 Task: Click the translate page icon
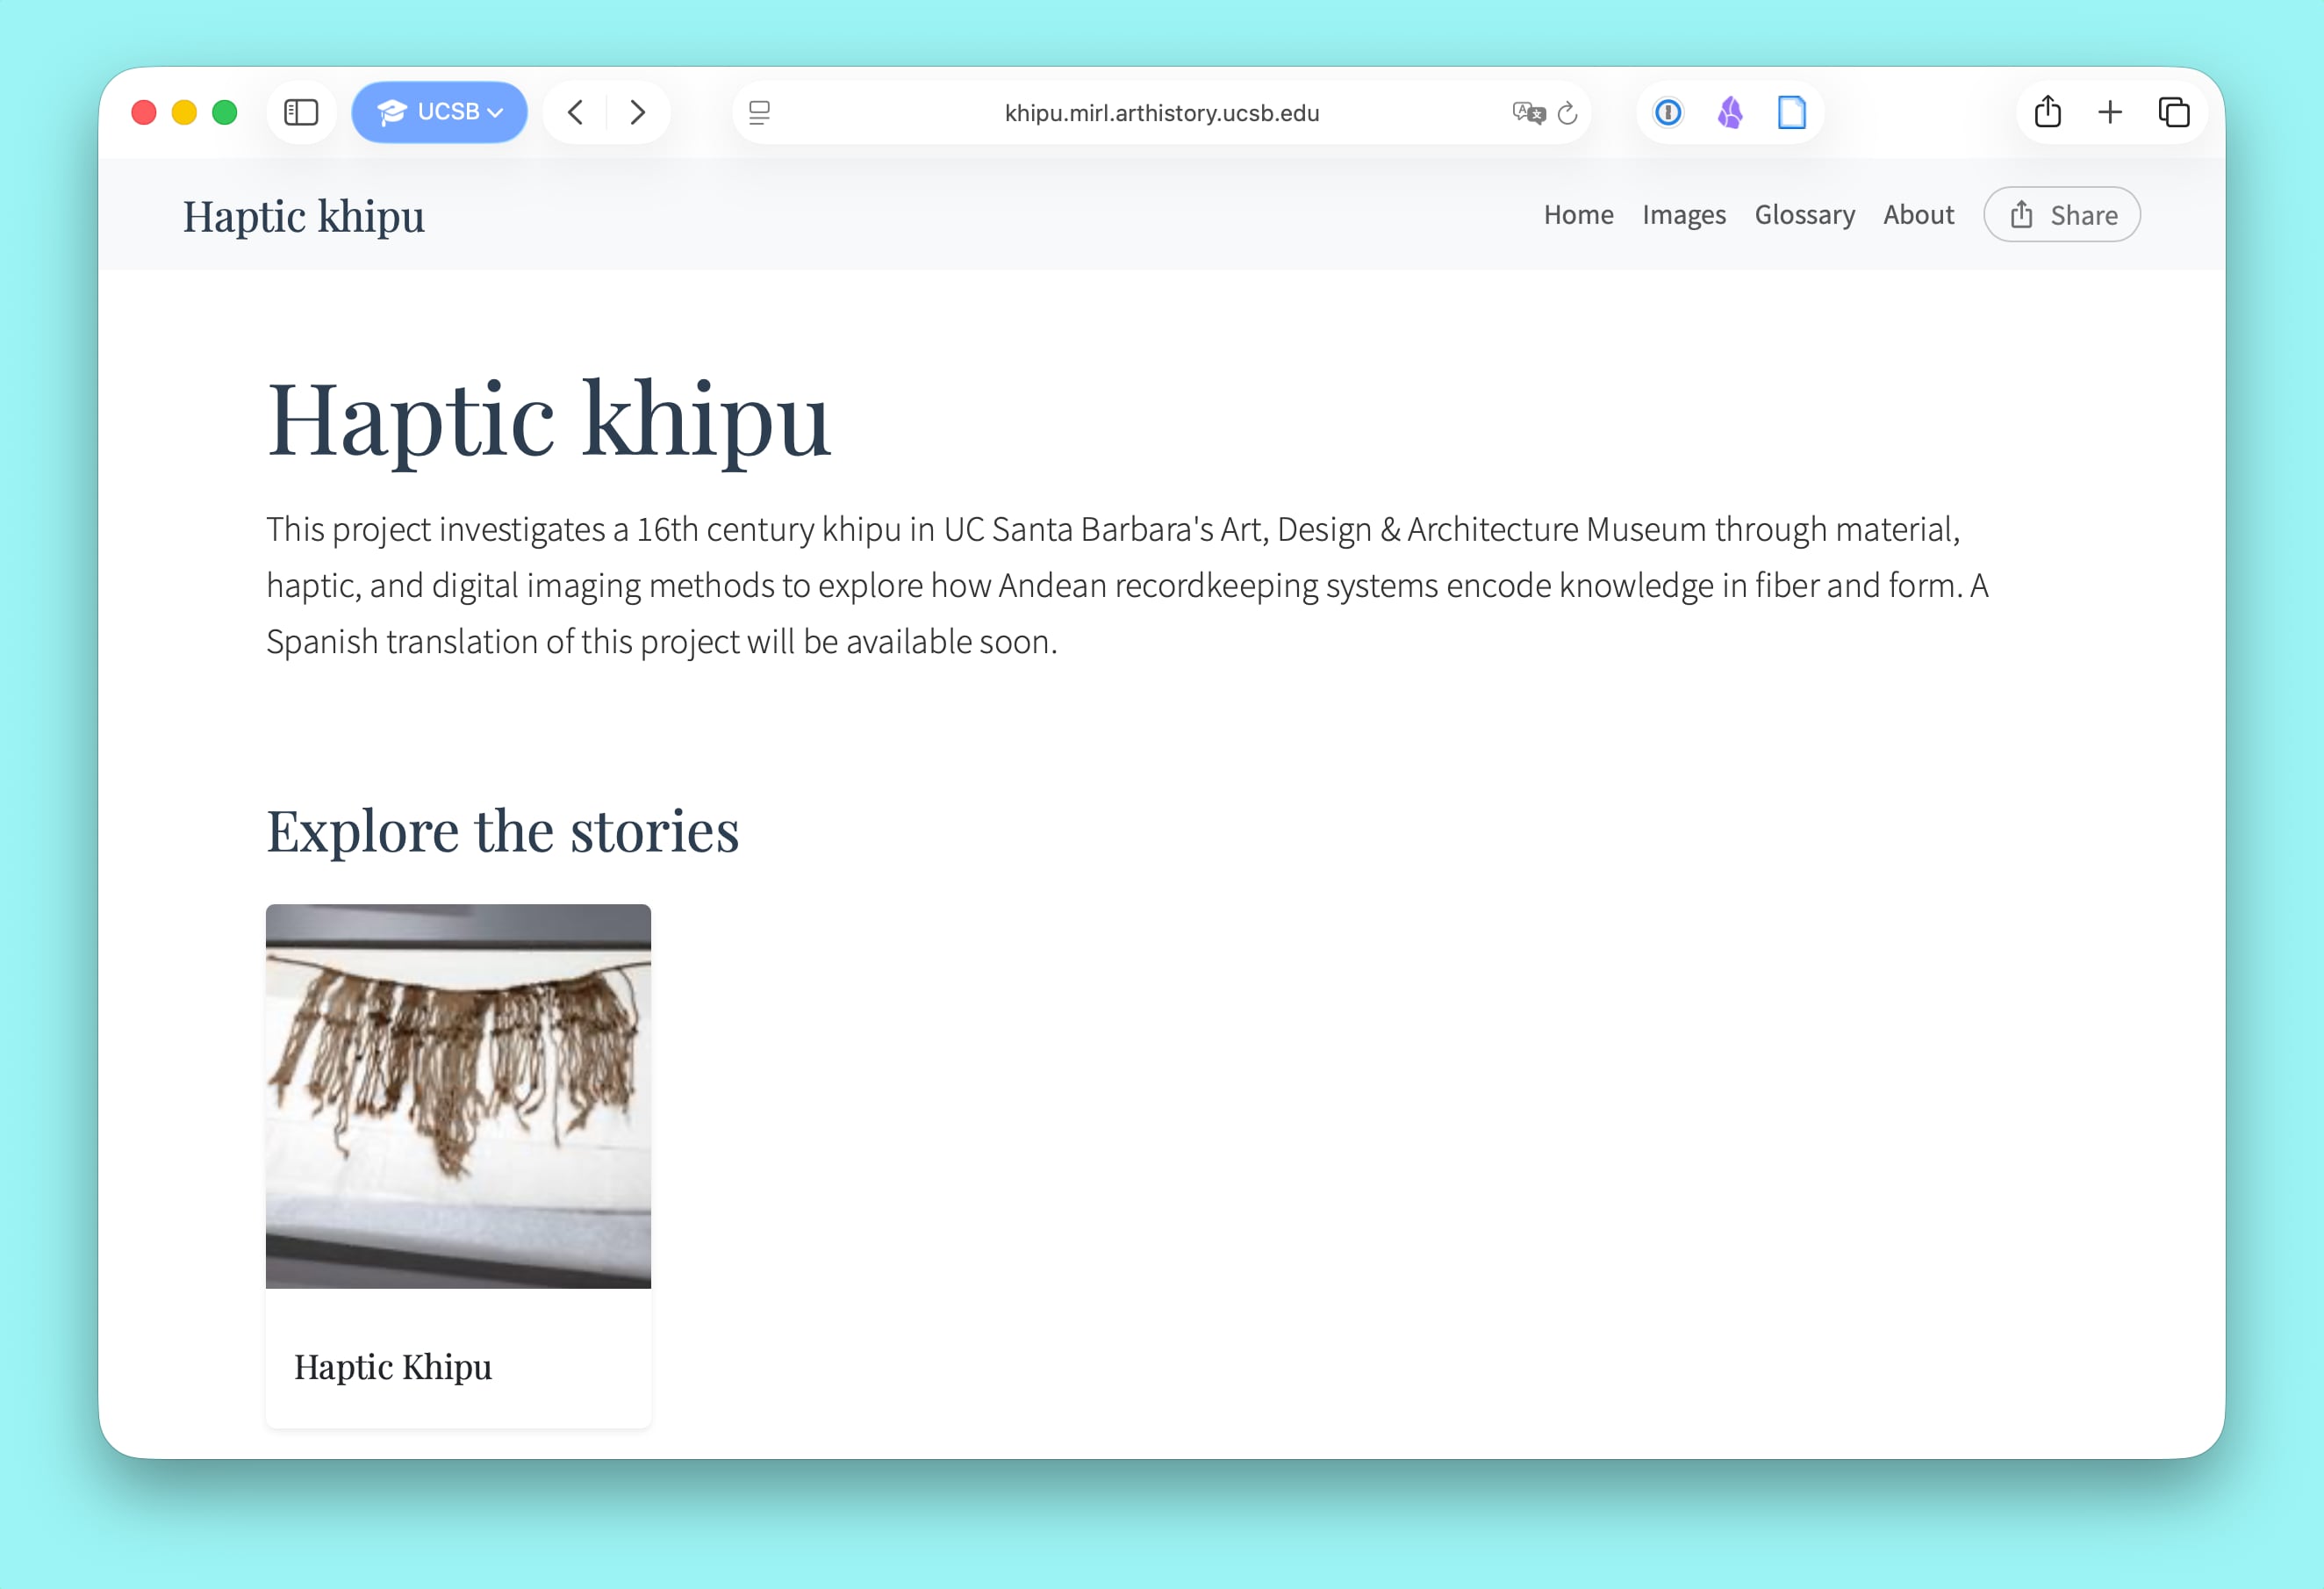(x=1527, y=113)
